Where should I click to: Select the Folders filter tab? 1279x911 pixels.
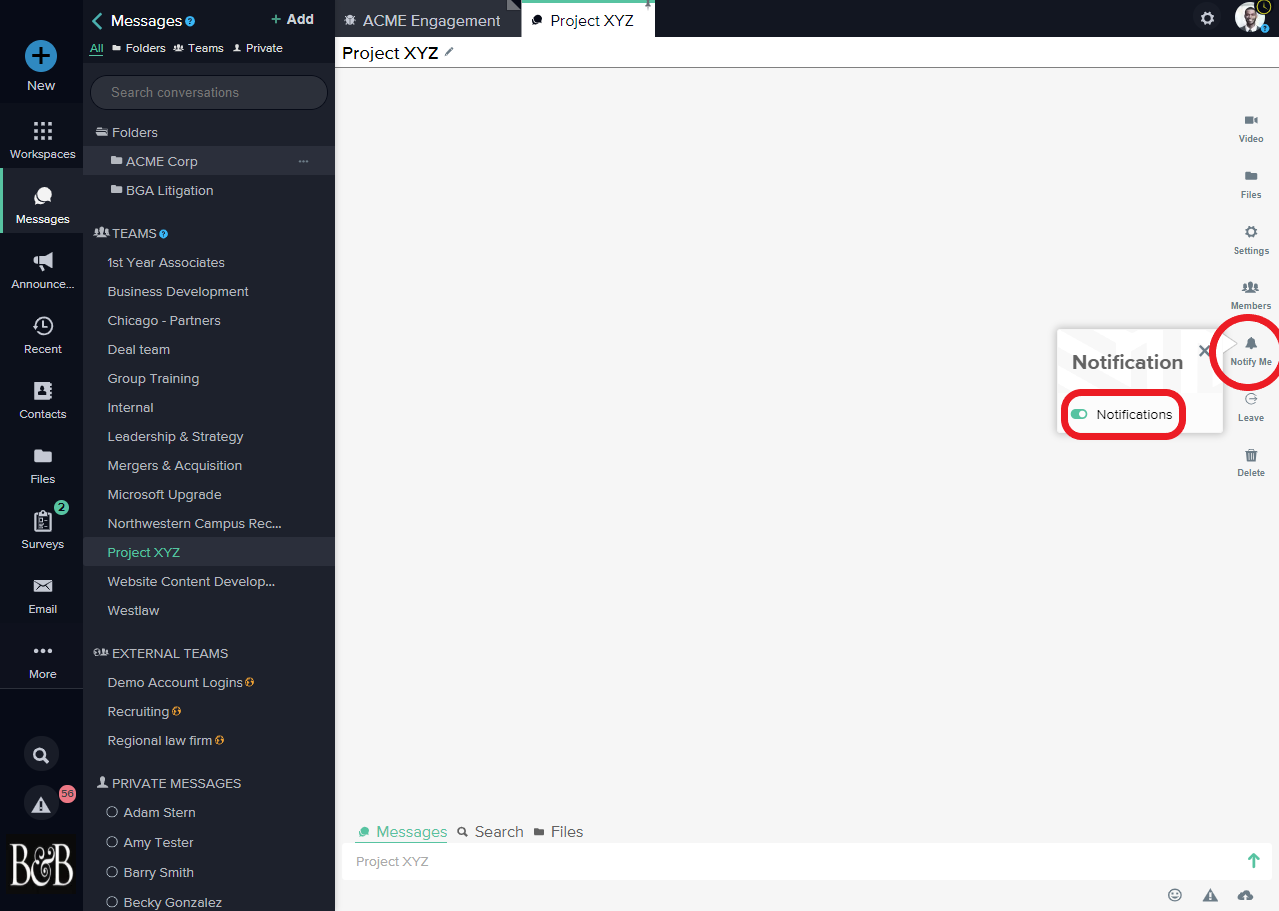(139, 48)
